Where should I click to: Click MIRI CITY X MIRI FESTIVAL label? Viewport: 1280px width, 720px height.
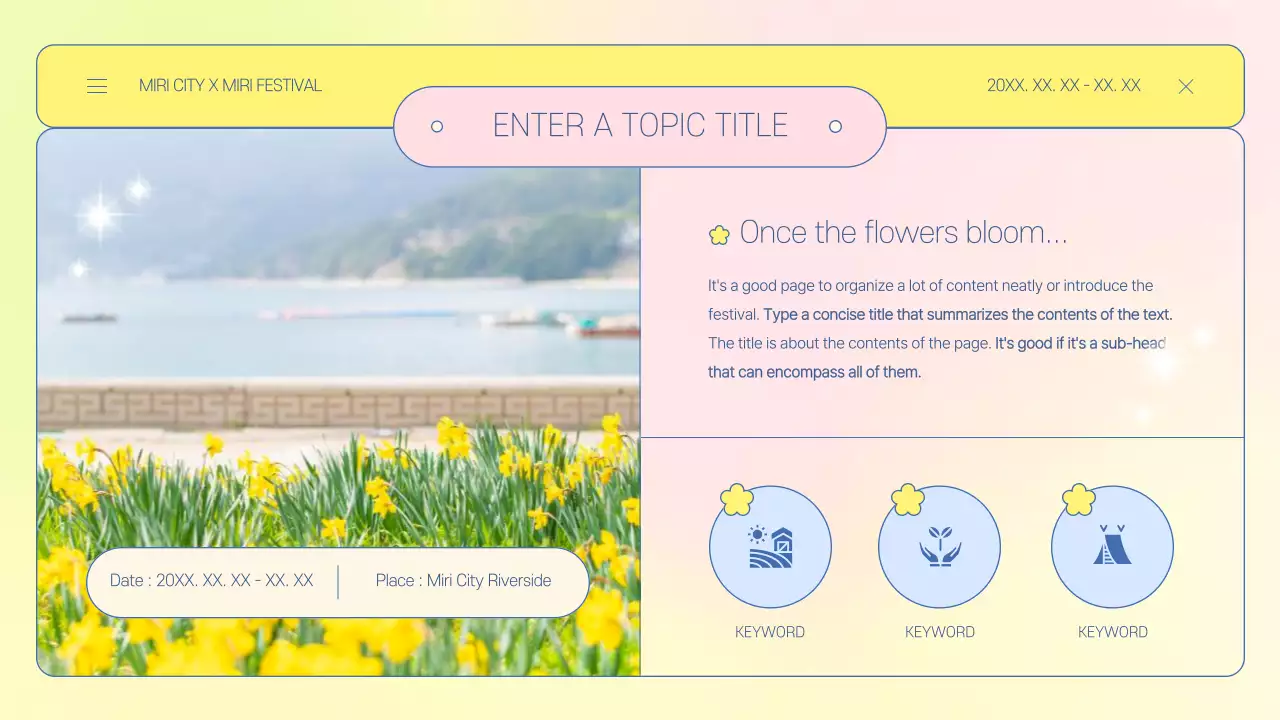point(230,86)
